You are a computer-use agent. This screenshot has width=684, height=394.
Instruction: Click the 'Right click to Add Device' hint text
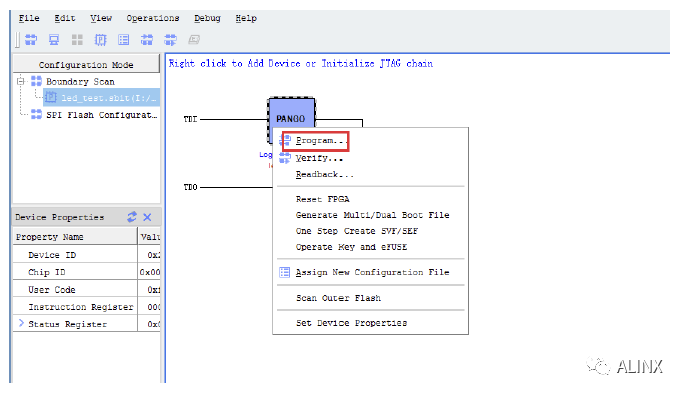pyautogui.click(x=301, y=64)
